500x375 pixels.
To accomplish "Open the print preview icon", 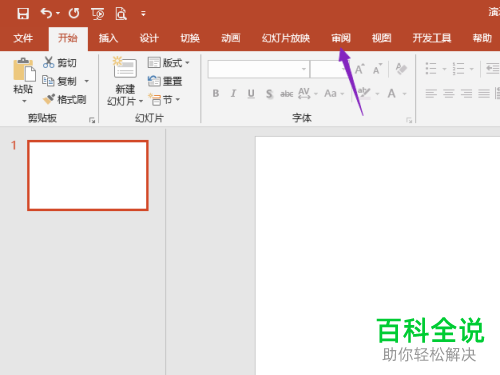I will [x=121, y=14].
